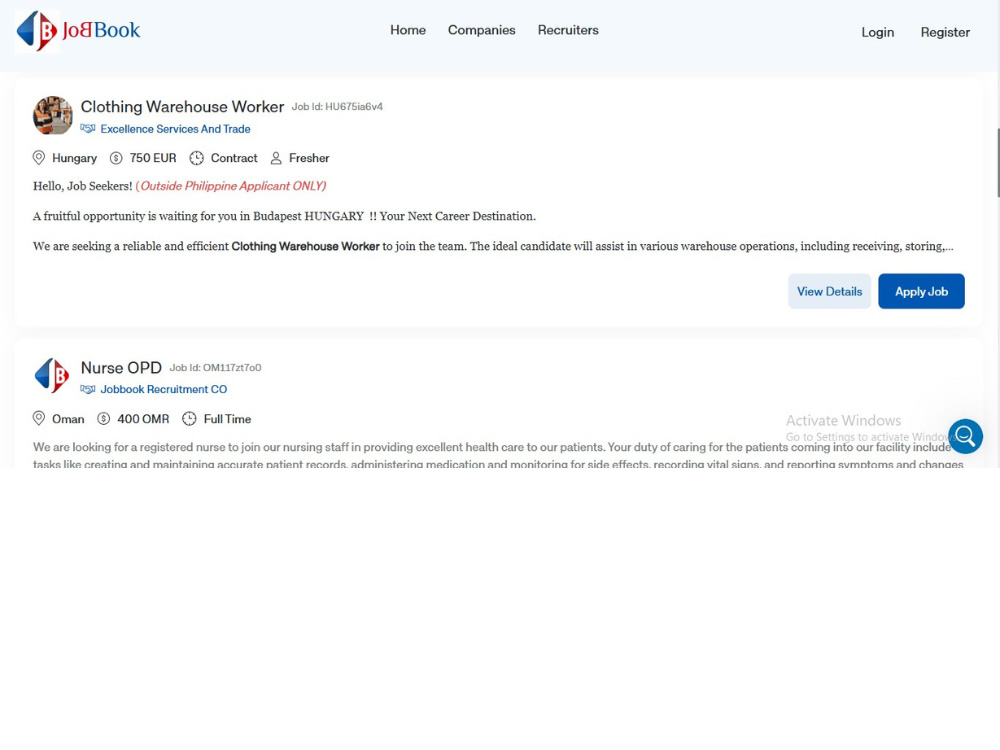The image size is (1000, 750).
Task: Click handshake icon beside Jobbook Recruitment CO
Action: click(x=87, y=389)
